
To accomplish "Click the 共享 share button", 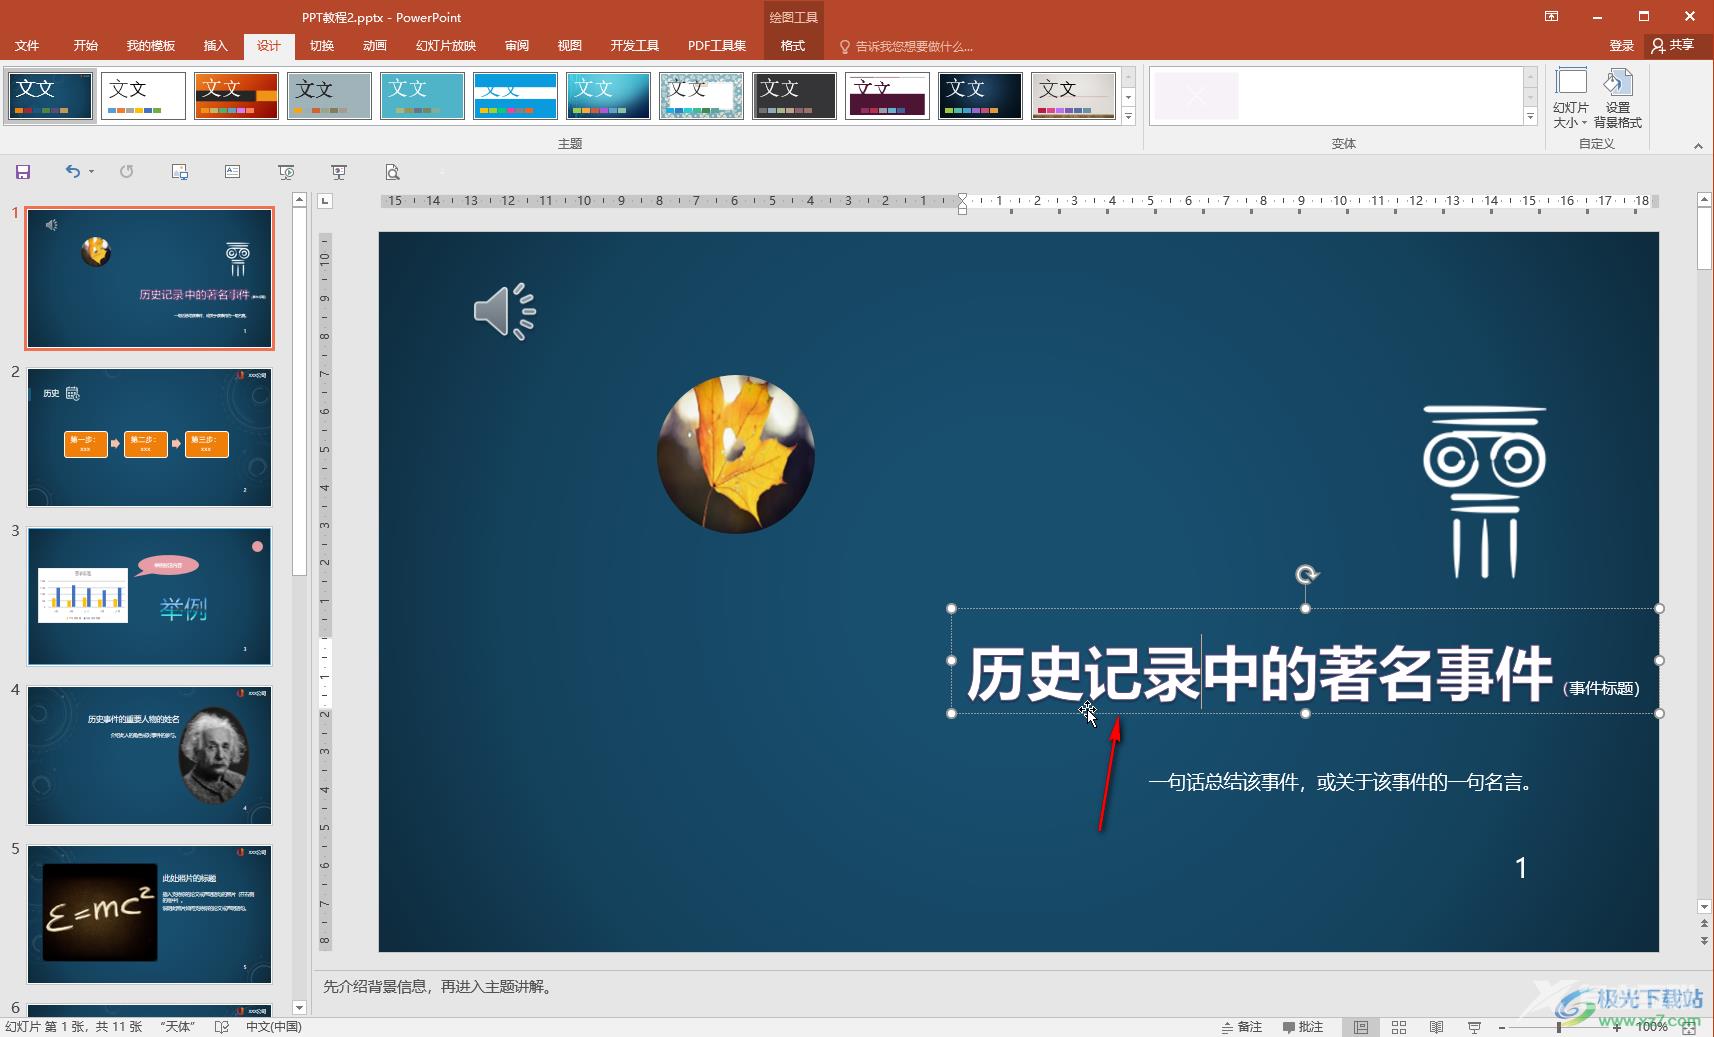I will pos(1673,46).
